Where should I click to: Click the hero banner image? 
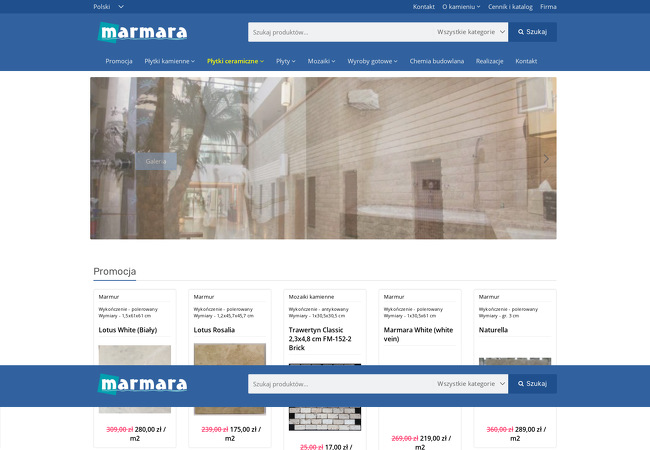pos(323,158)
